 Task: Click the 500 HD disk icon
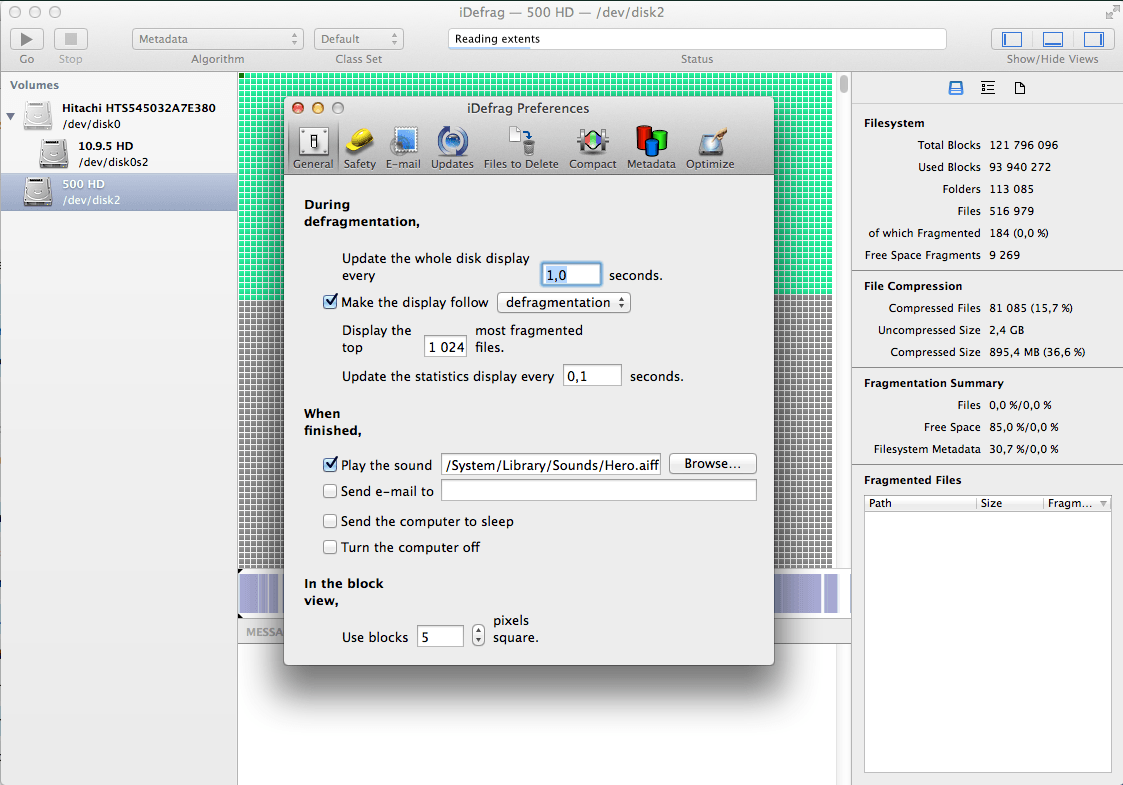(x=38, y=192)
